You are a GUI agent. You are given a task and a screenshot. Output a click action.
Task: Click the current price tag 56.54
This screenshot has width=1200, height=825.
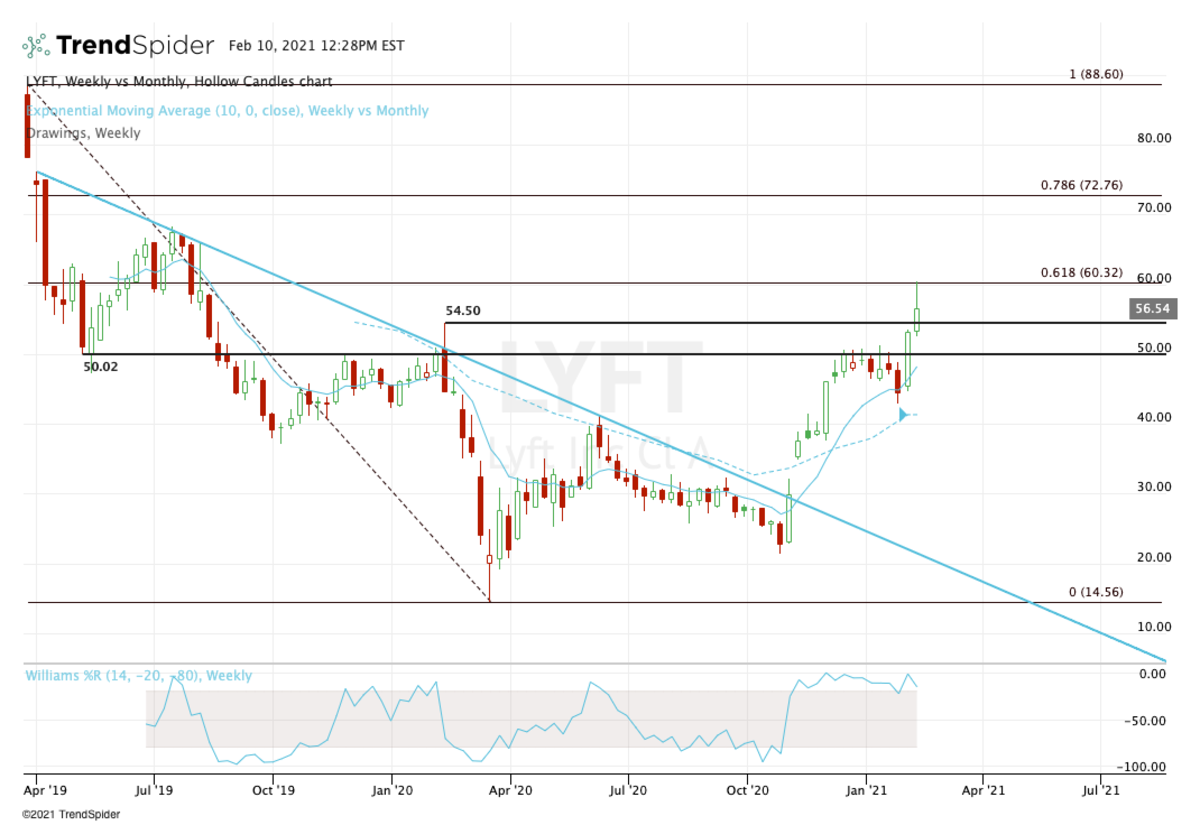pyautogui.click(x=1152, y=310)
